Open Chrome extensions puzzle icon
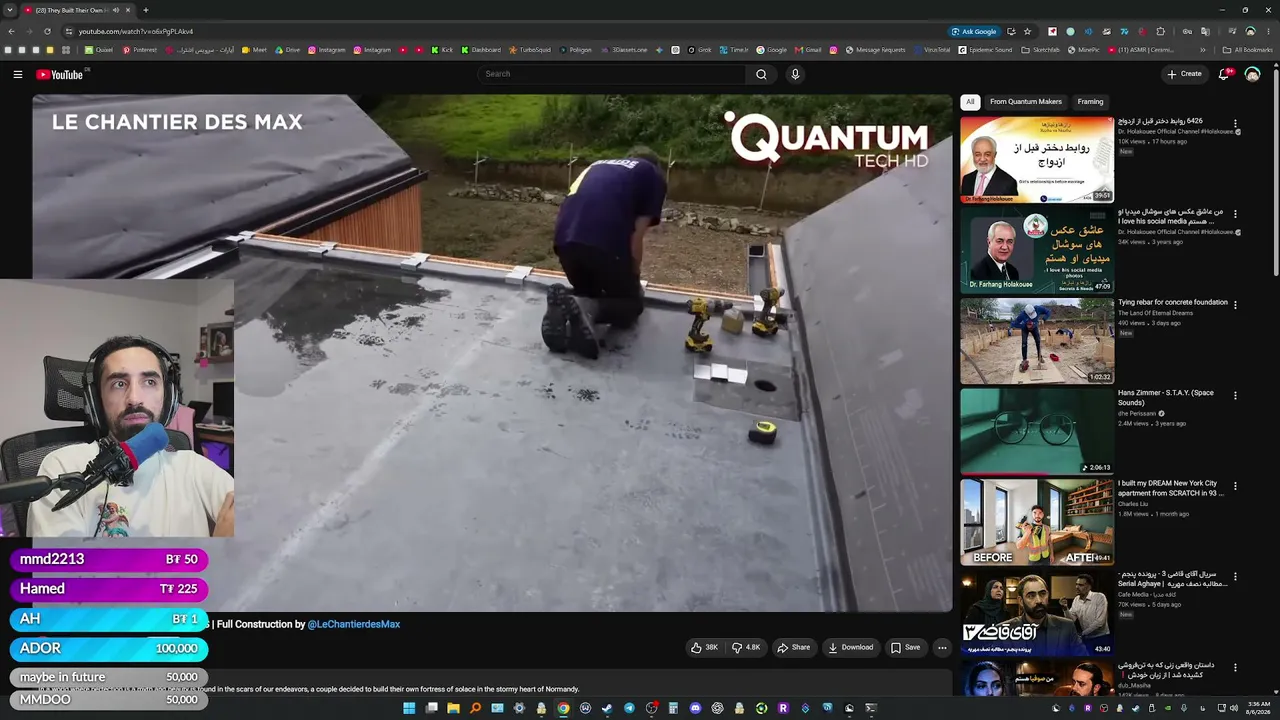Image resolution: width=1280 pixels, height=720 pixels. tap(1160, 31)
